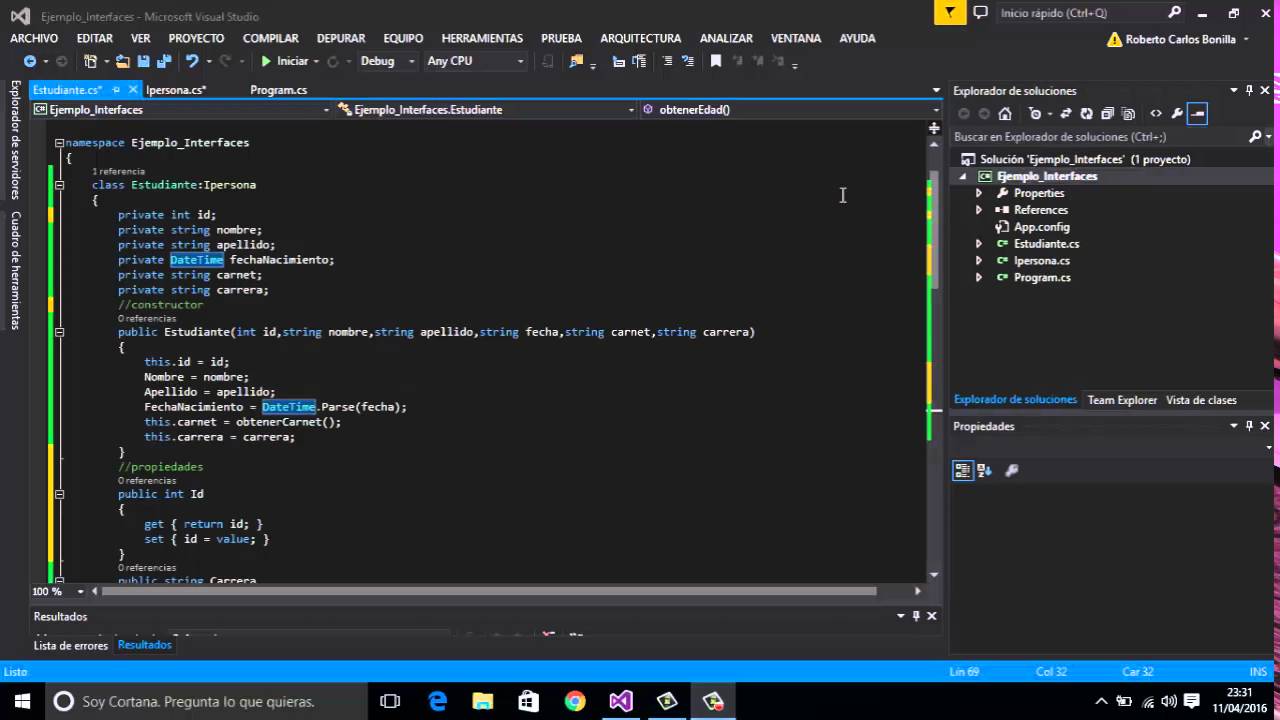Open the COMPILAR menu
This screenshot has width=1280, height=720.
coord(270,38)
